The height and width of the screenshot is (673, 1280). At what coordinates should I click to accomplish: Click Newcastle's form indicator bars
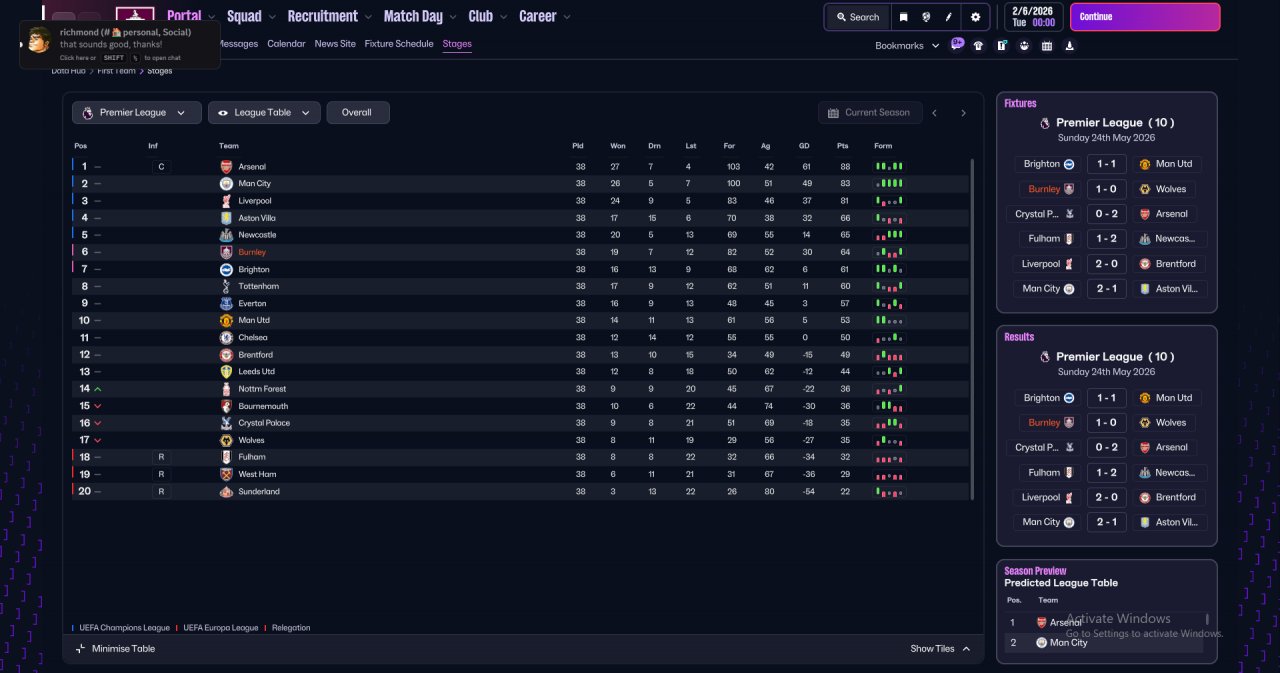889,235
